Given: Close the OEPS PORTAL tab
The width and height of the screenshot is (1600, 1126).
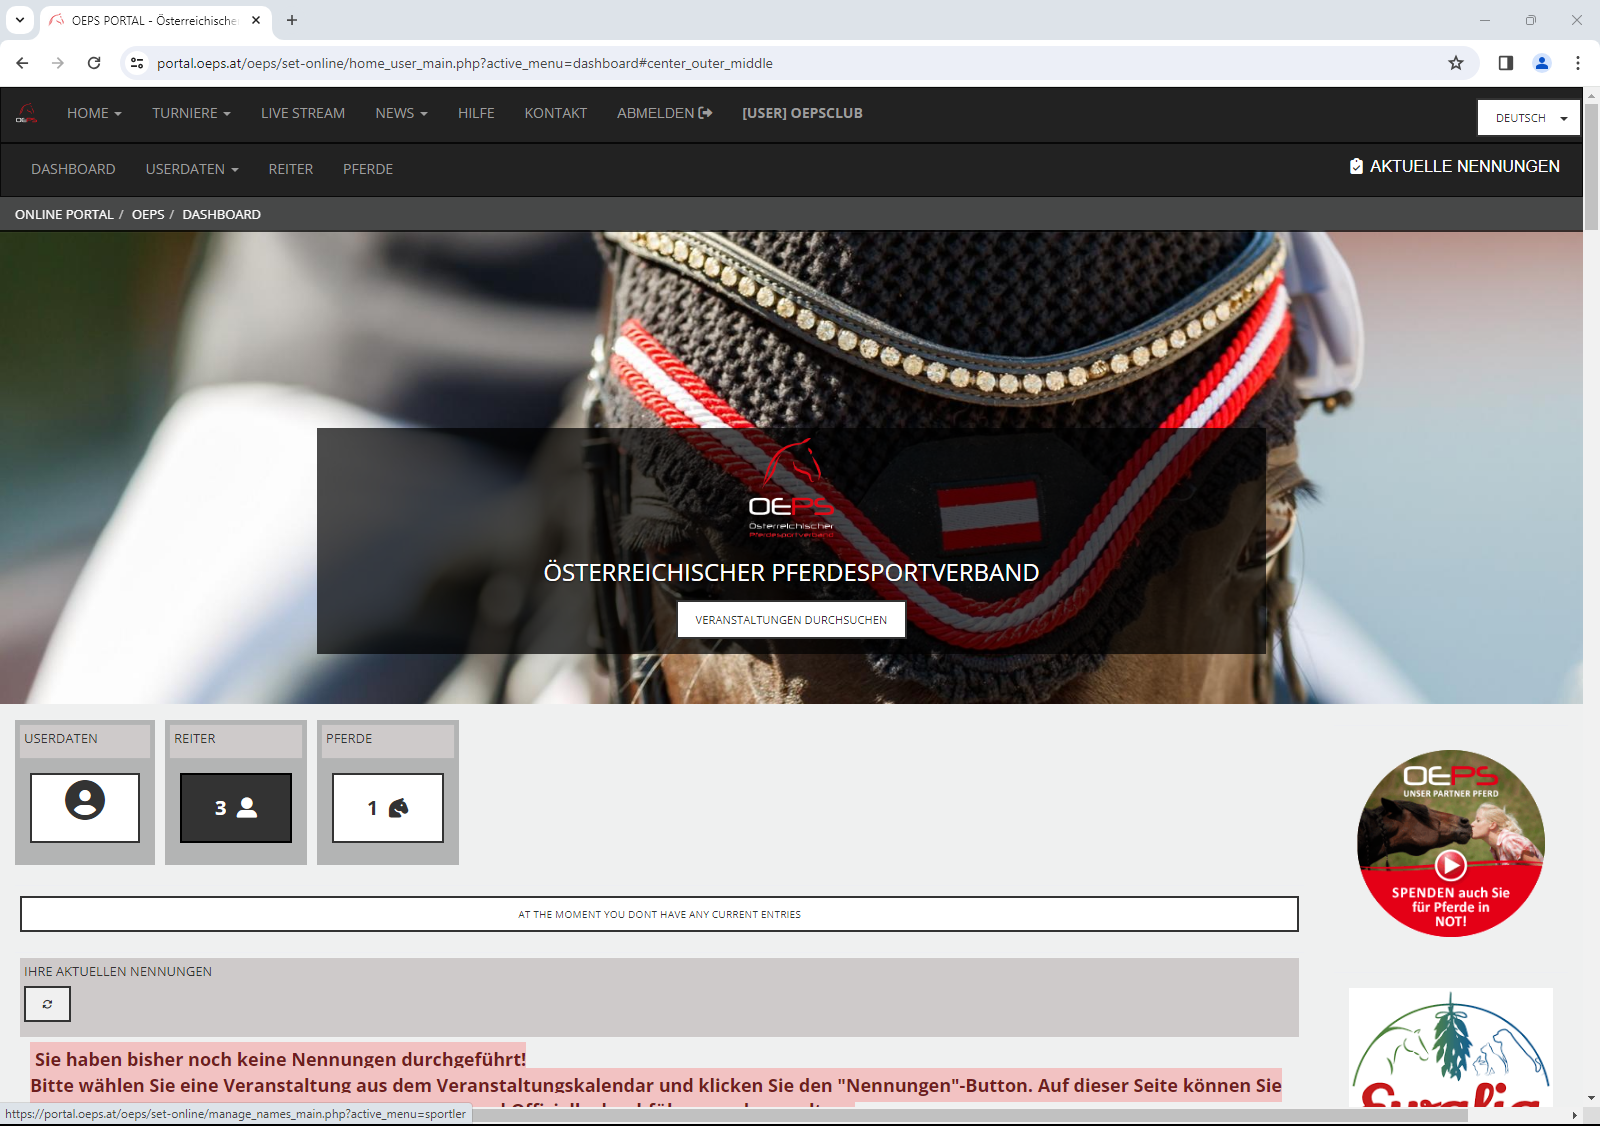Looking at the screenshot, I should [256, 20].
